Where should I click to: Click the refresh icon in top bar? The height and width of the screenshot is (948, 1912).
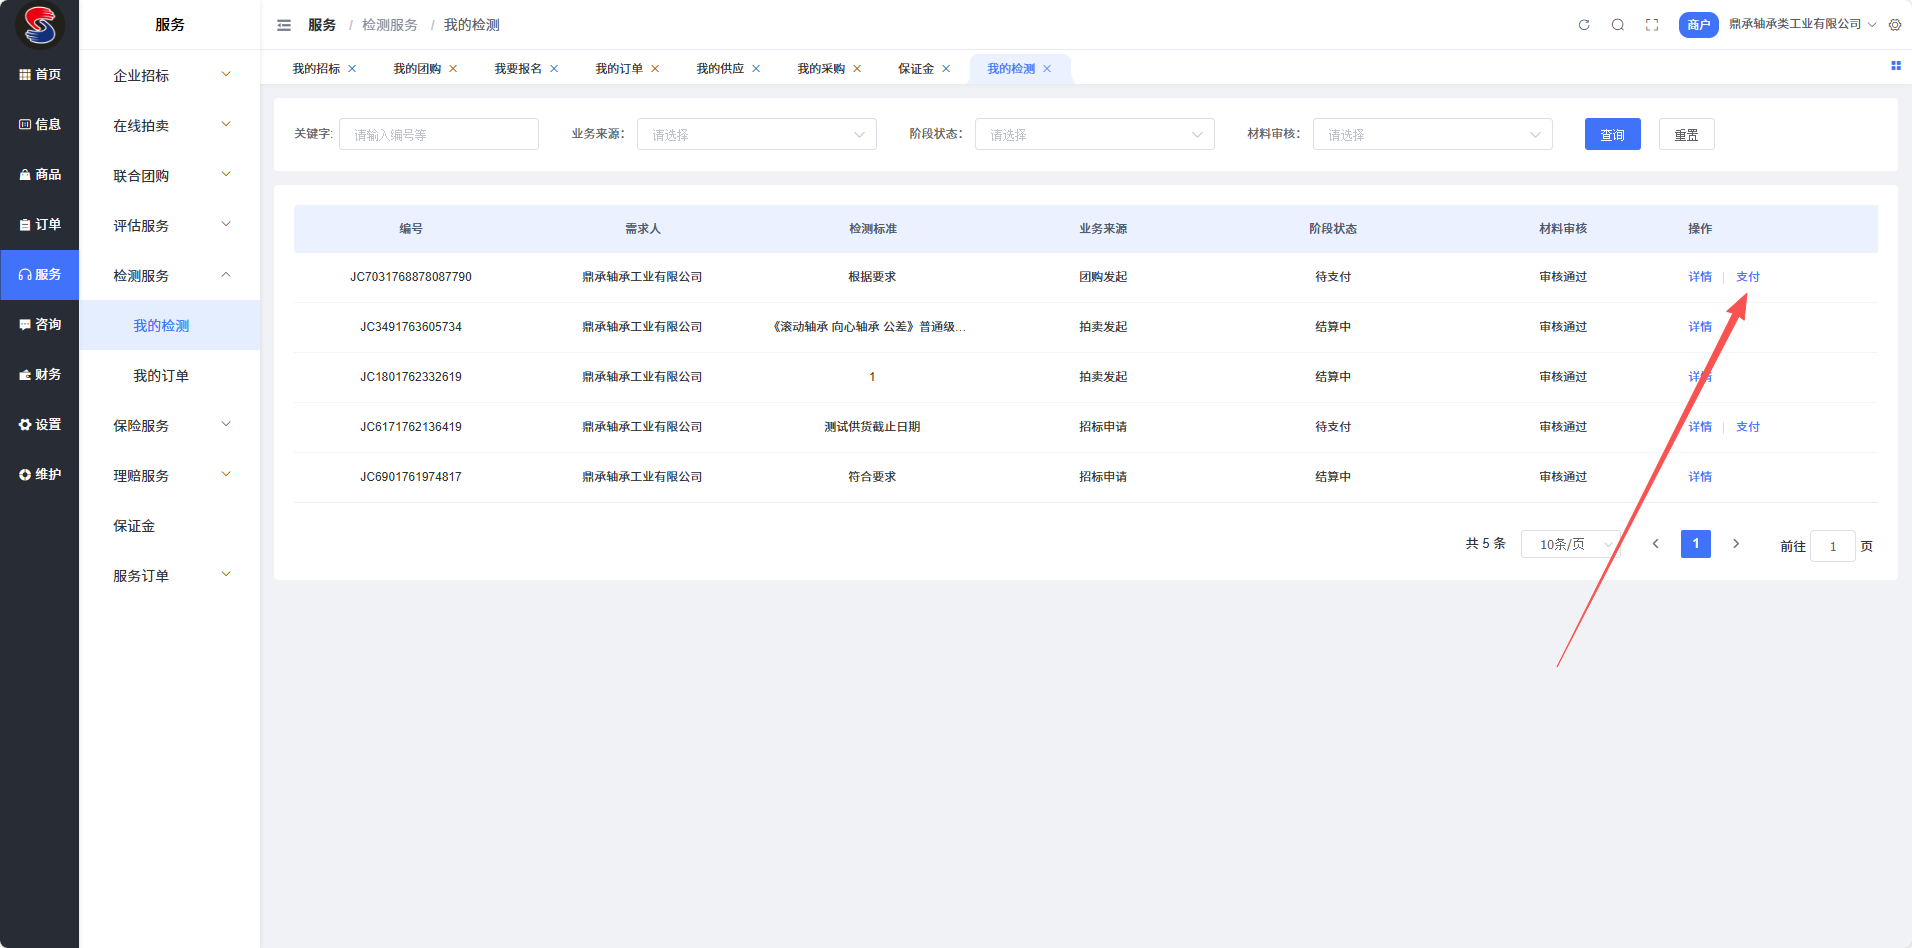tap(1584, 25)
